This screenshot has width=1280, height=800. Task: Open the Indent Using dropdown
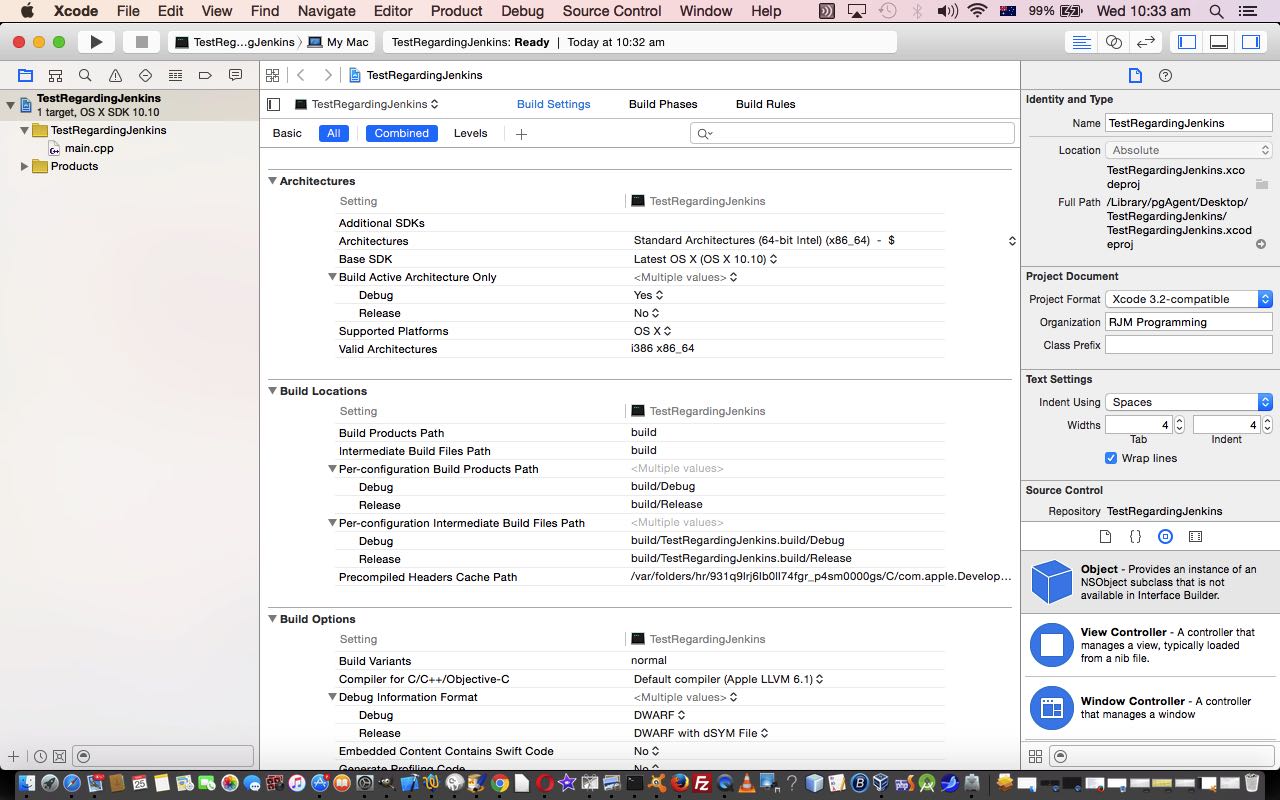[1188, 402]
